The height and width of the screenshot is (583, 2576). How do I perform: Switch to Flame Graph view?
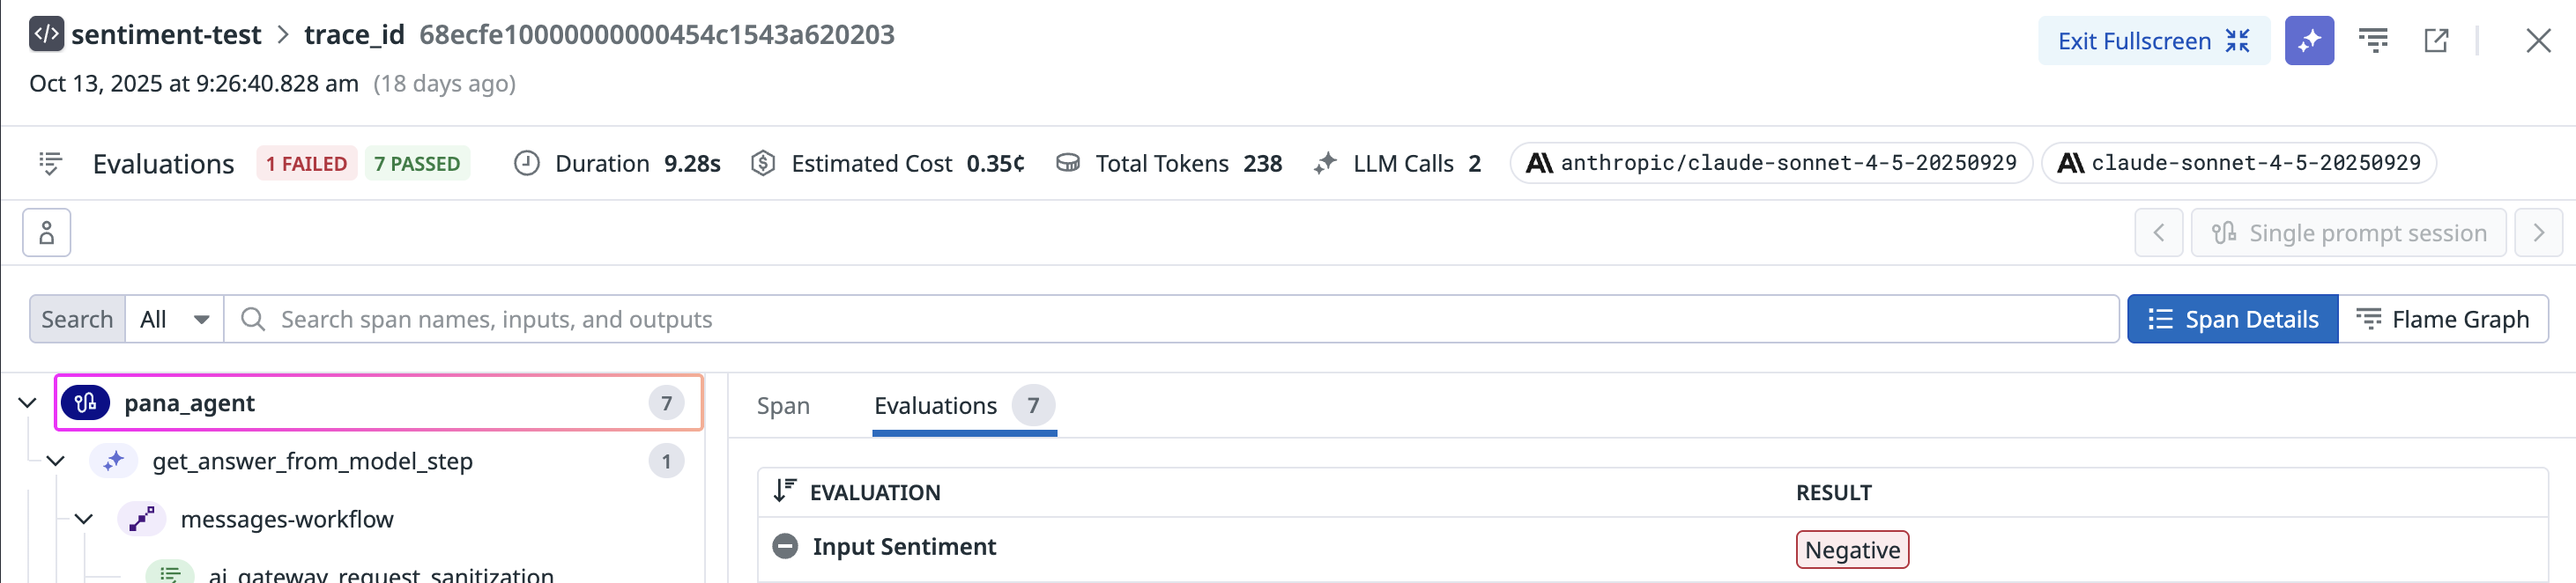pos(2442,319)
